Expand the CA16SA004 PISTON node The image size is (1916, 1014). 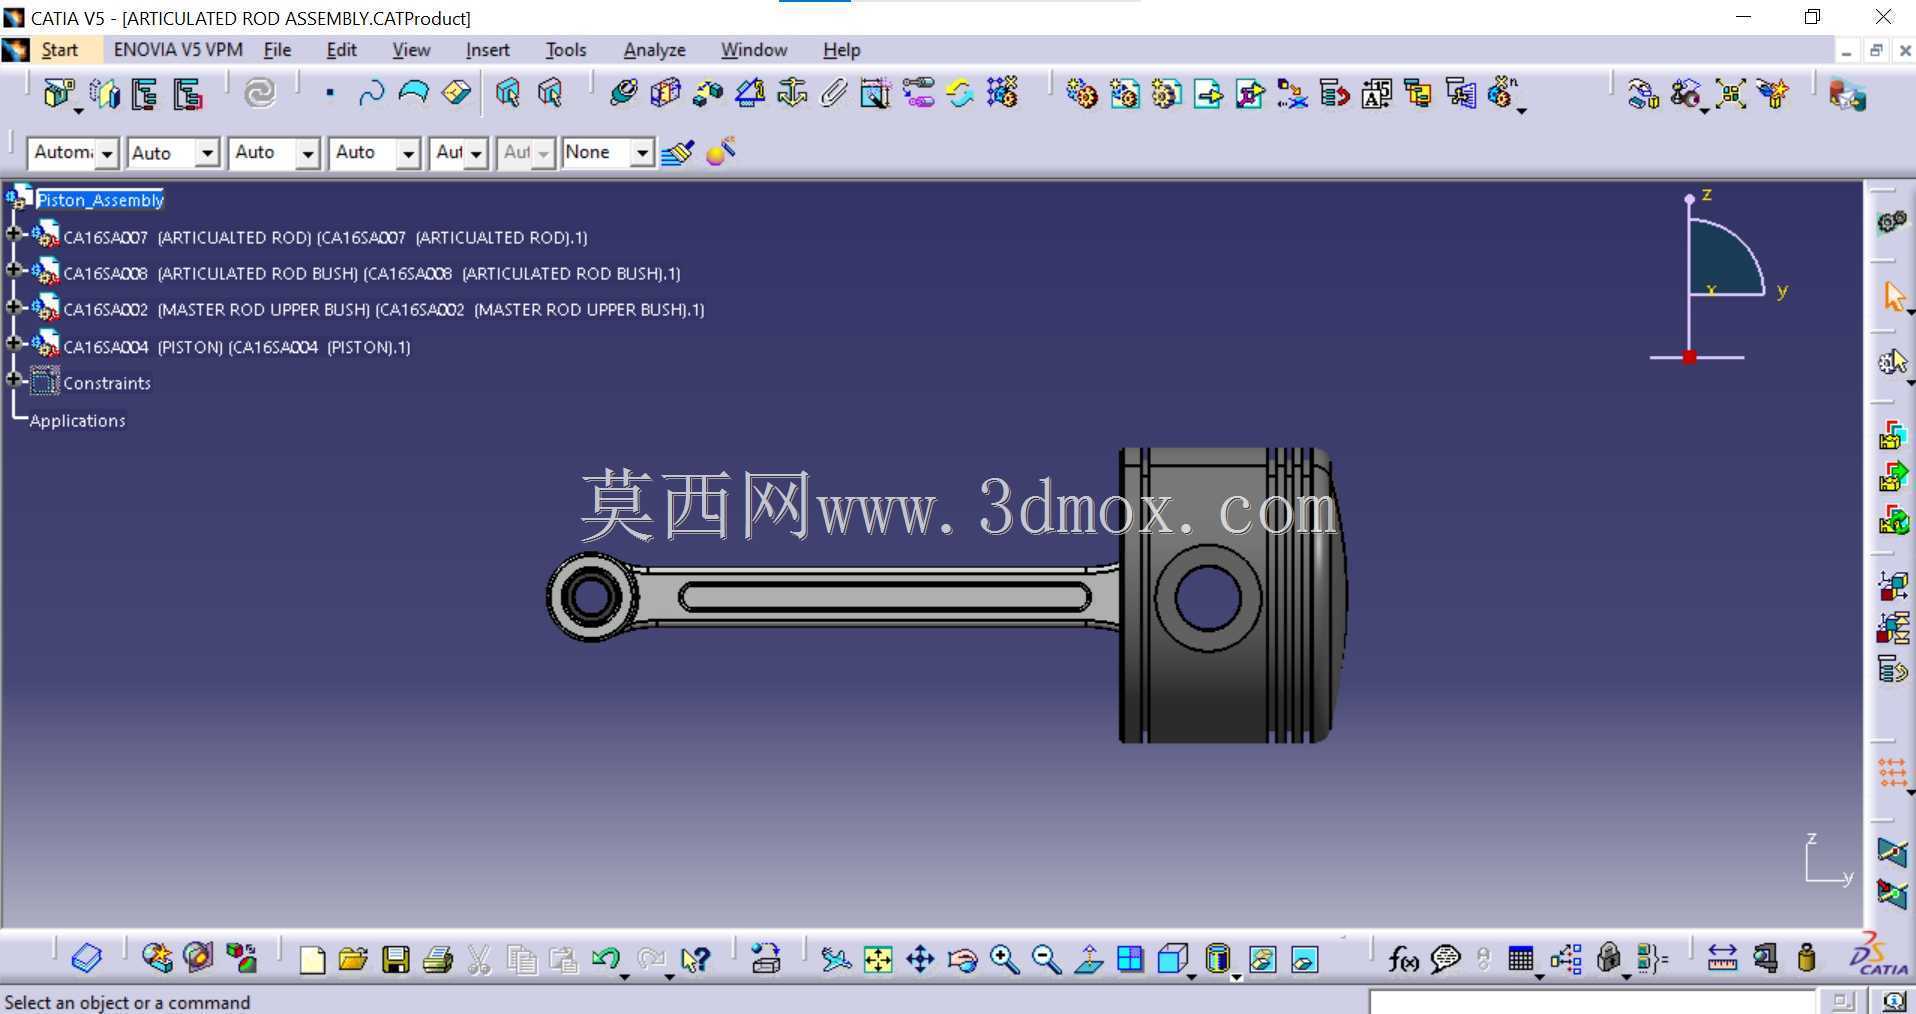coord(13,343)
